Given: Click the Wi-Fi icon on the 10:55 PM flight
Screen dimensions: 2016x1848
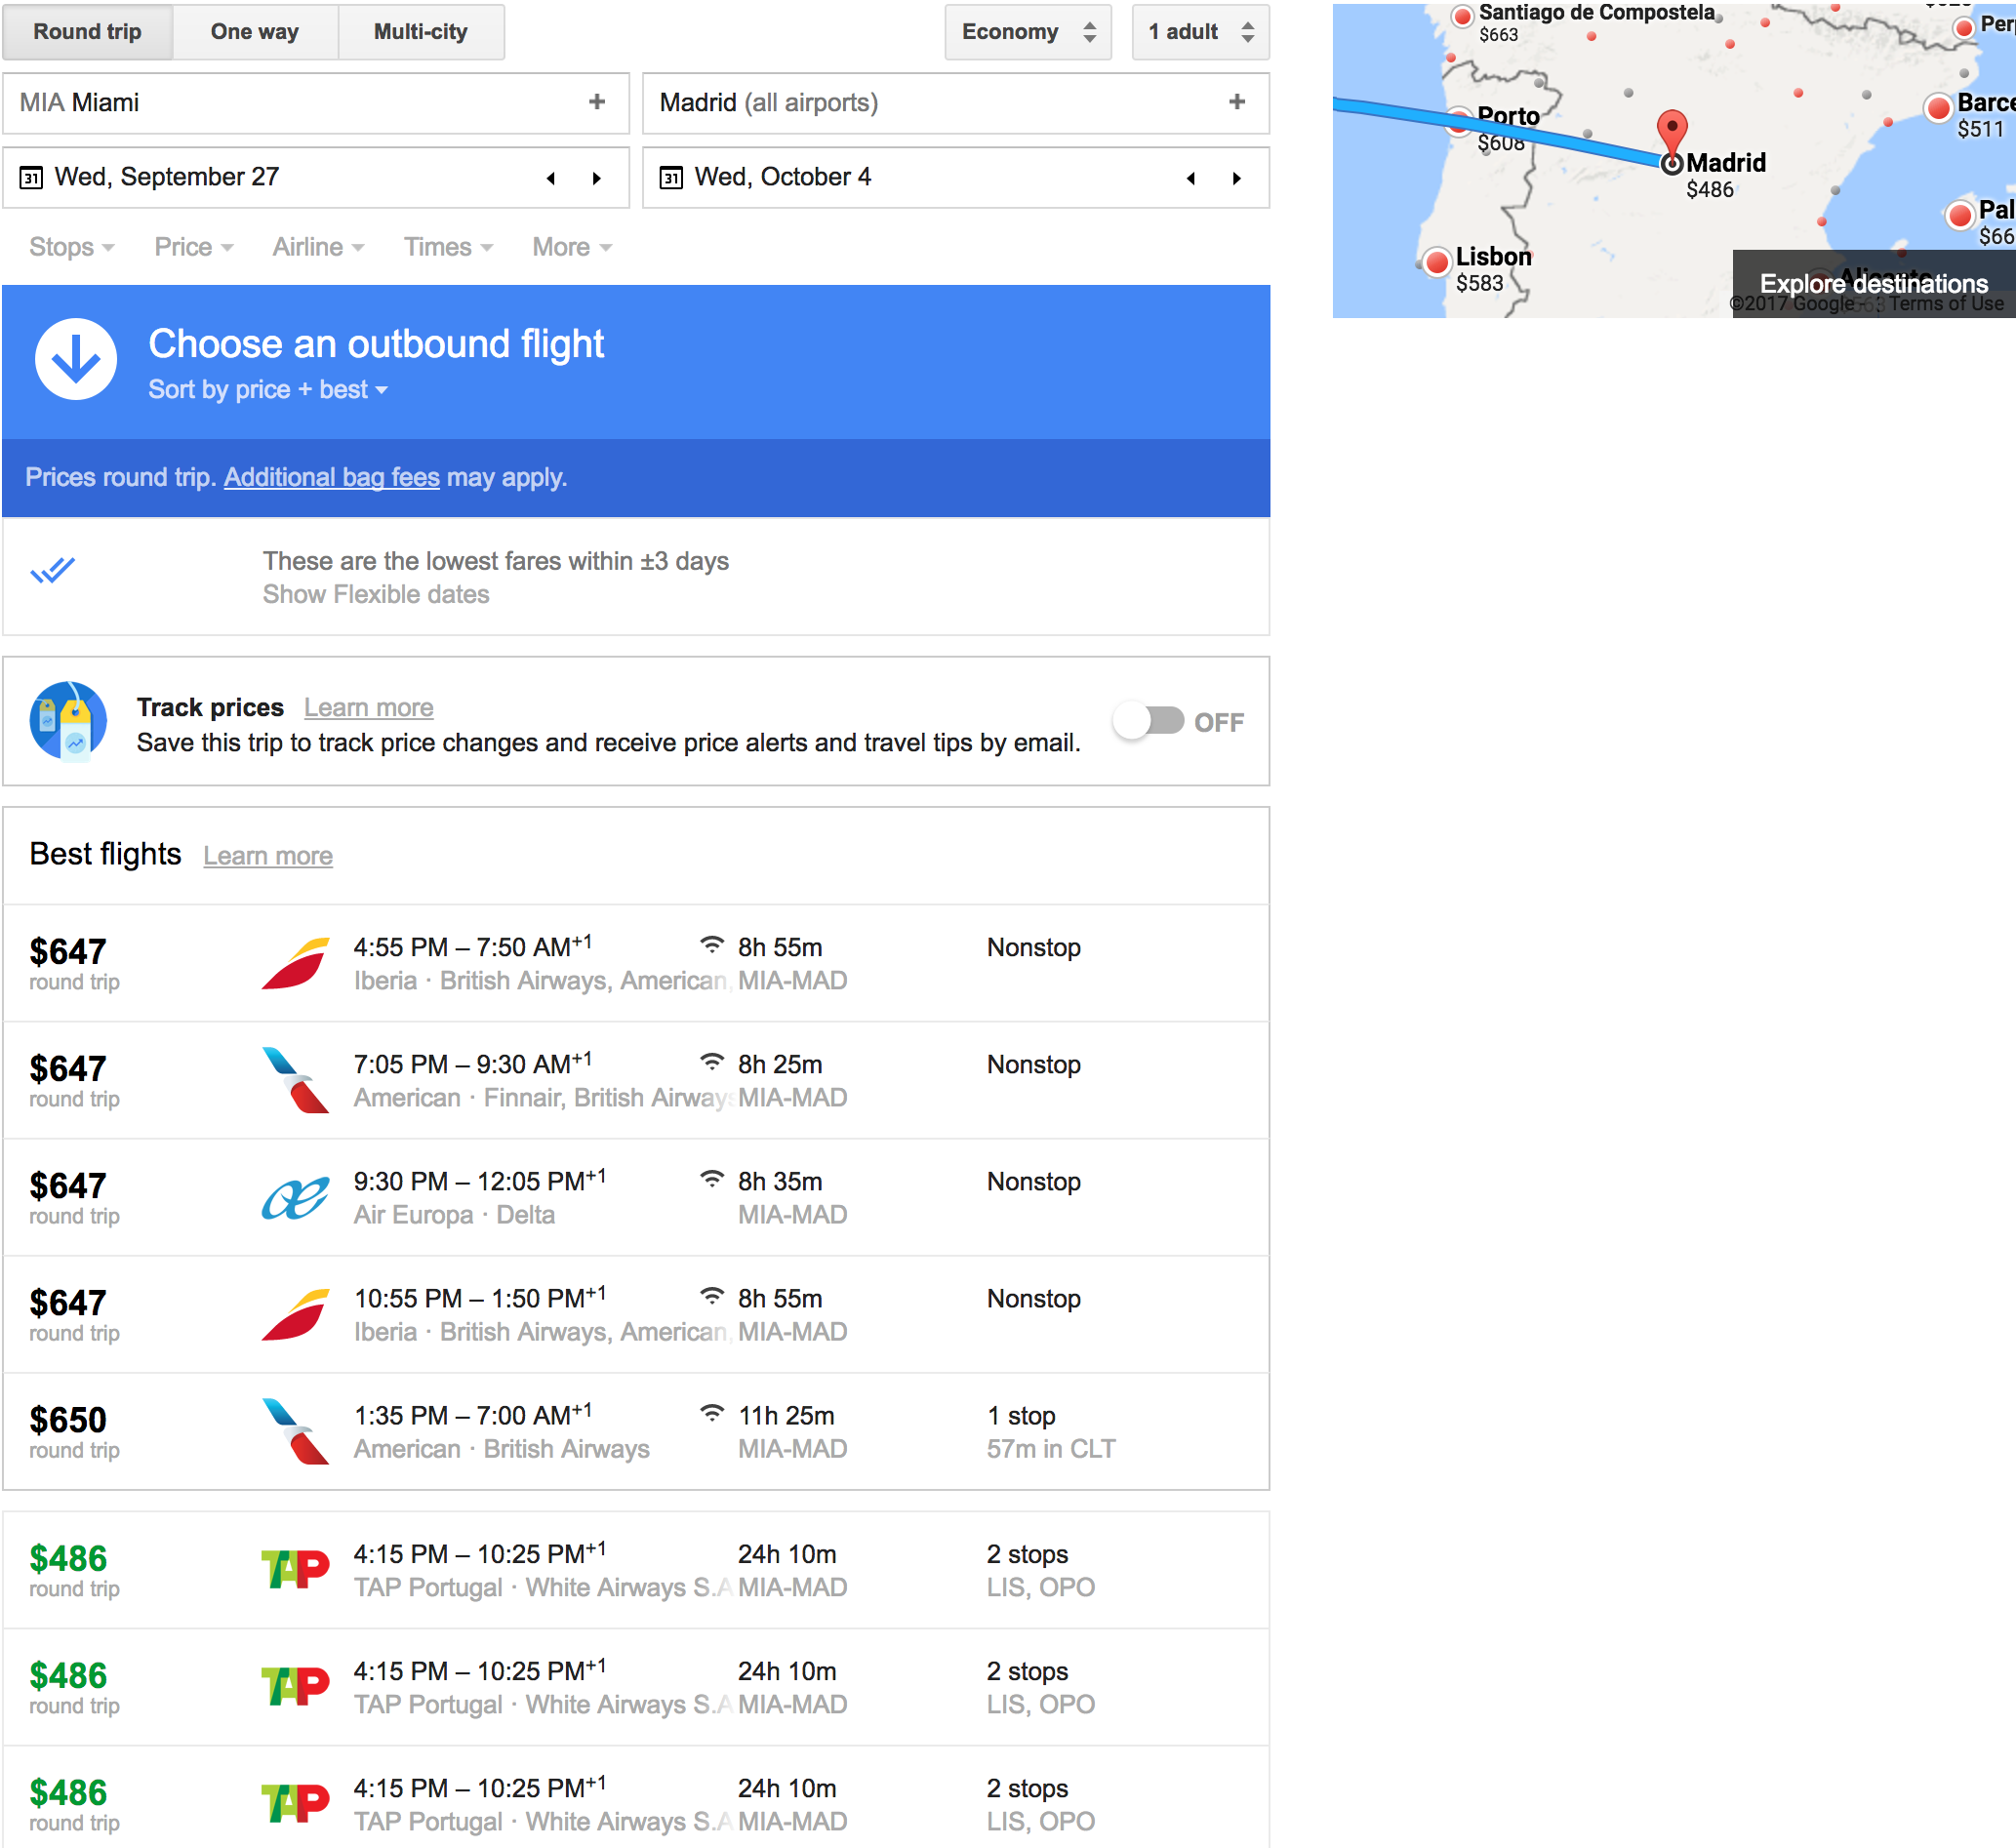Looking at the screenshot, I should point(712,1295).
